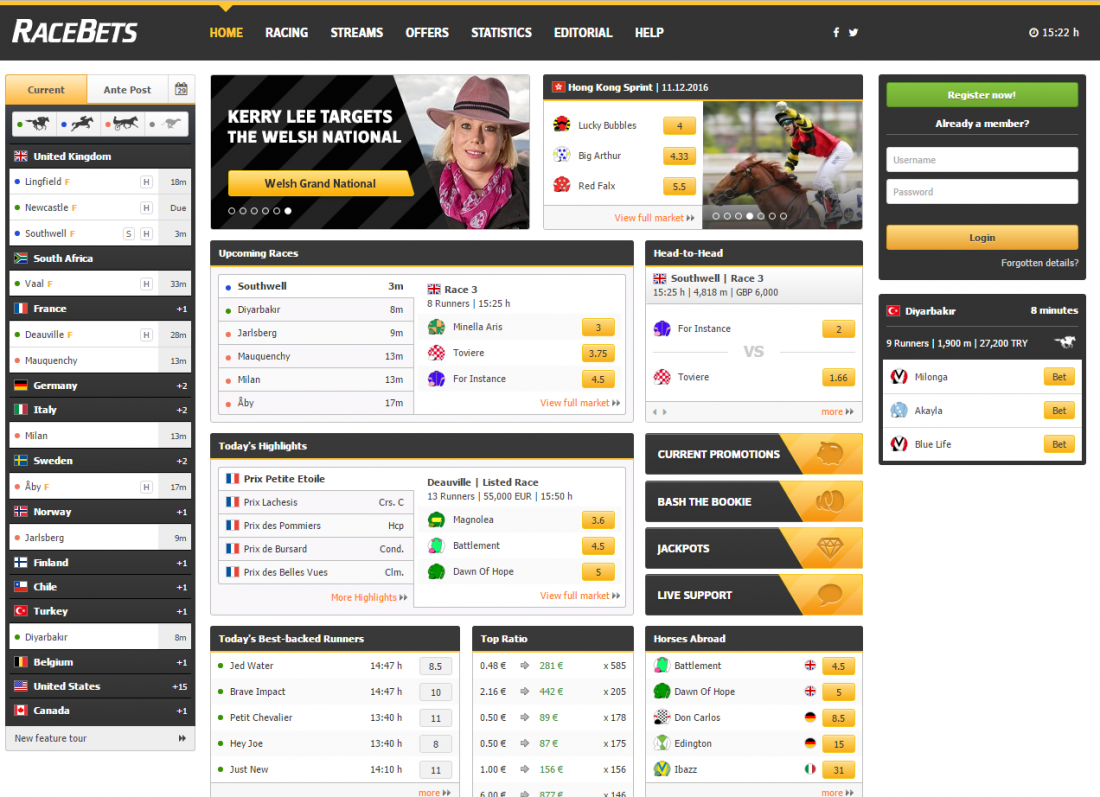Open the New feature tour row
This screenshot has width=1100, height=797.
(x=100, y=738)
